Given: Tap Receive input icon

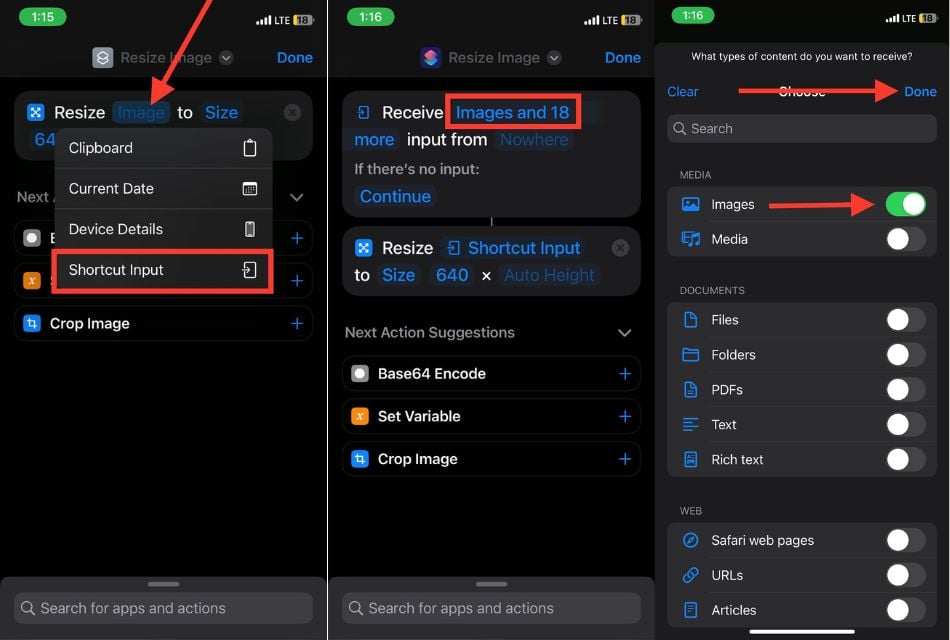Looking at the screenshot, I should click(364, 113).
